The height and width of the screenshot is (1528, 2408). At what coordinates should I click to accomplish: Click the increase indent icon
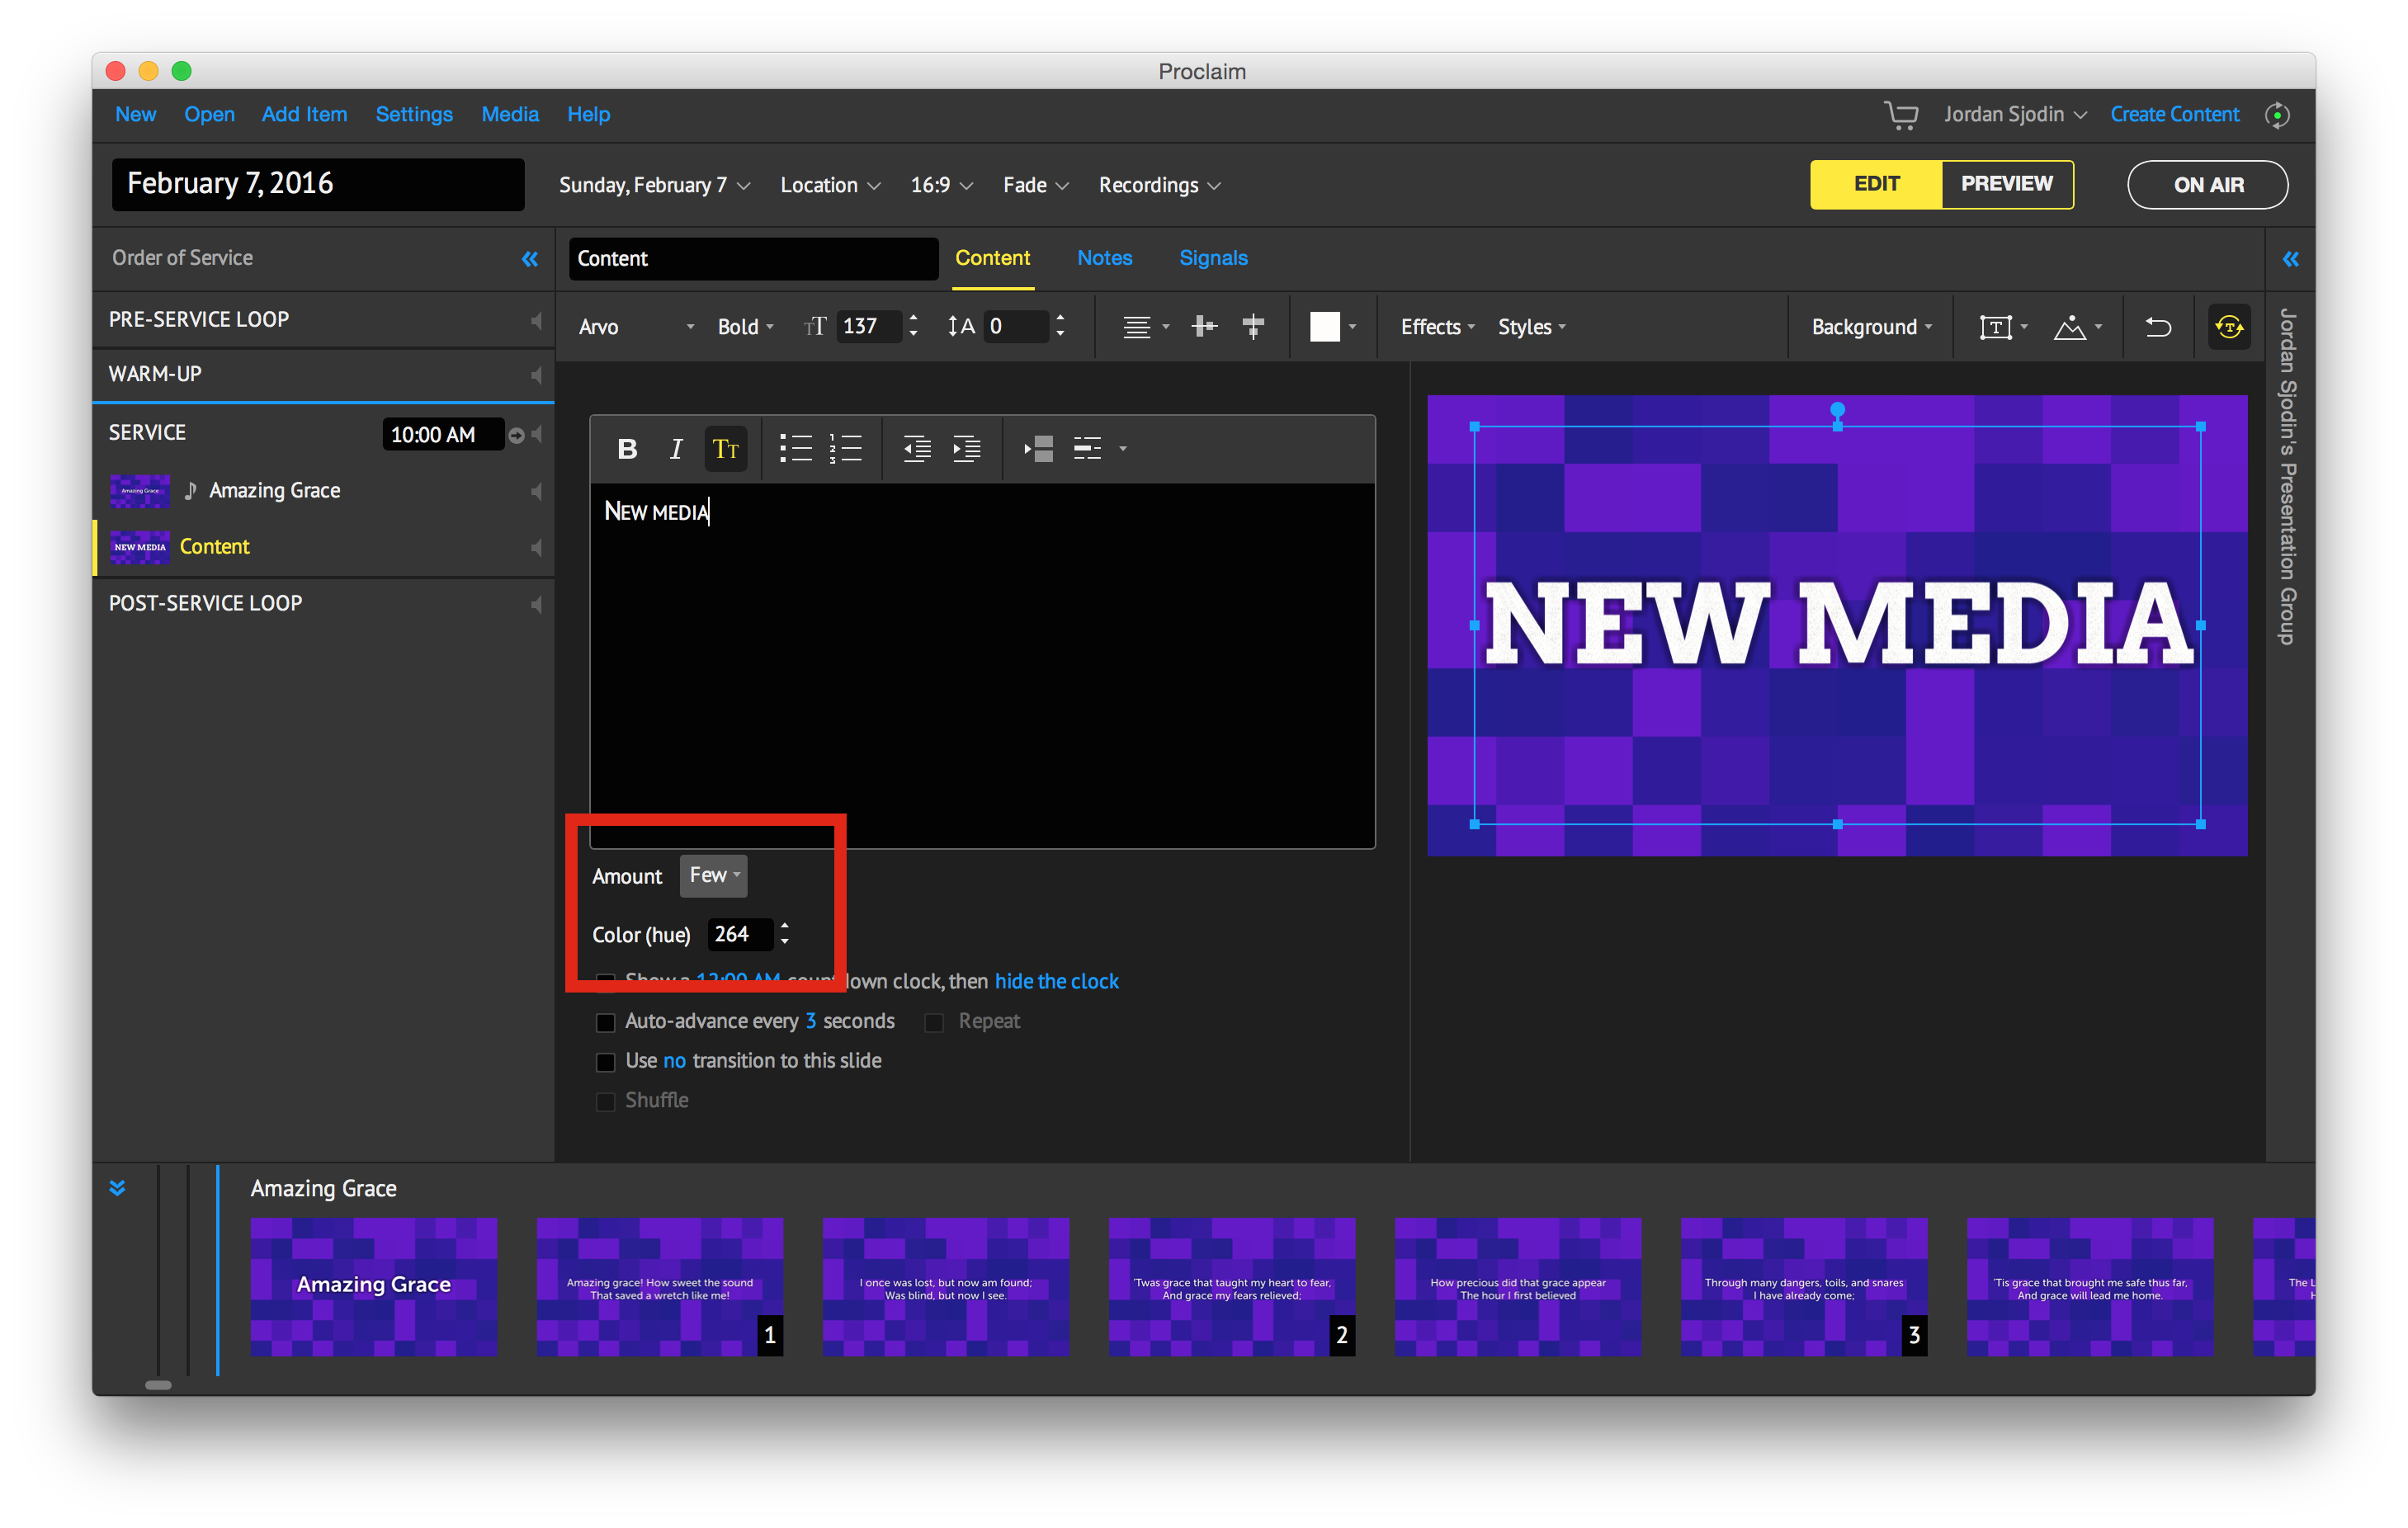[966, 449]
